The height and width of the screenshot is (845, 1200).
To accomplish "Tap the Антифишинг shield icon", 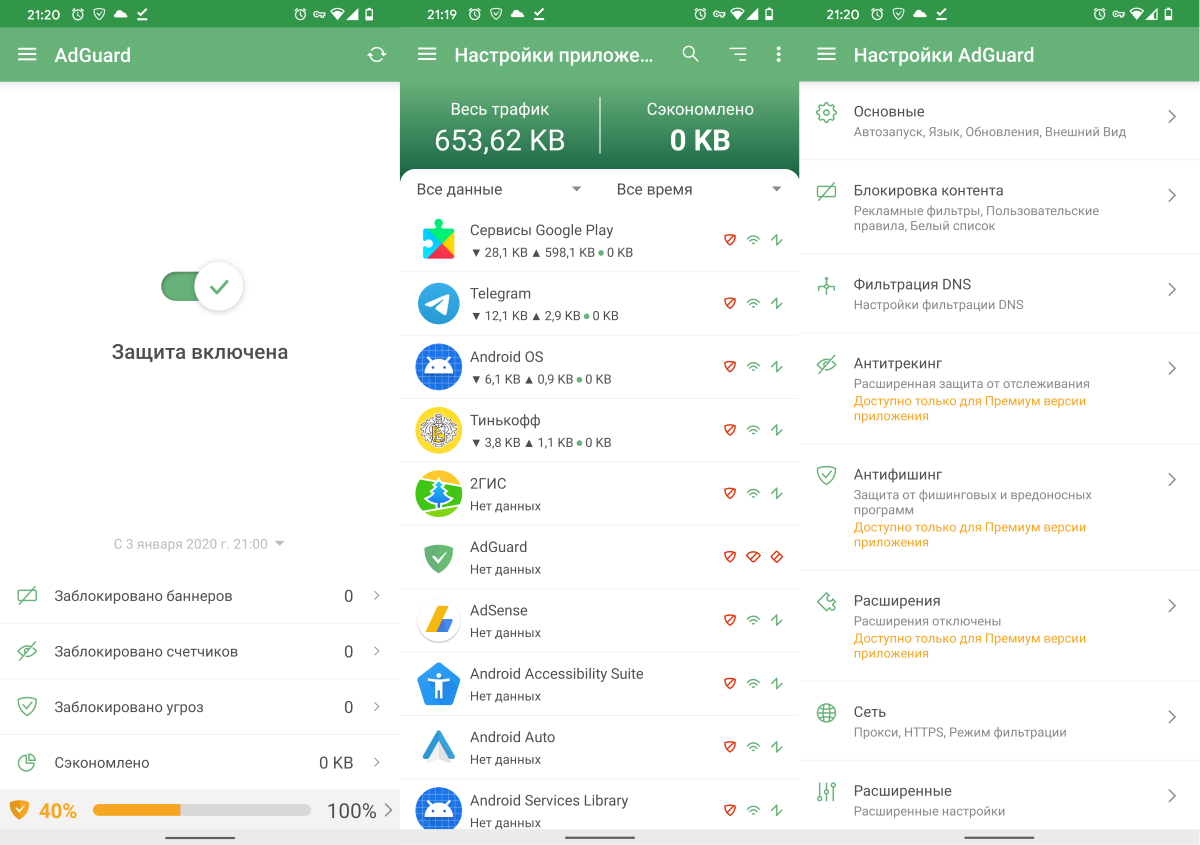I will click(826, 475).
